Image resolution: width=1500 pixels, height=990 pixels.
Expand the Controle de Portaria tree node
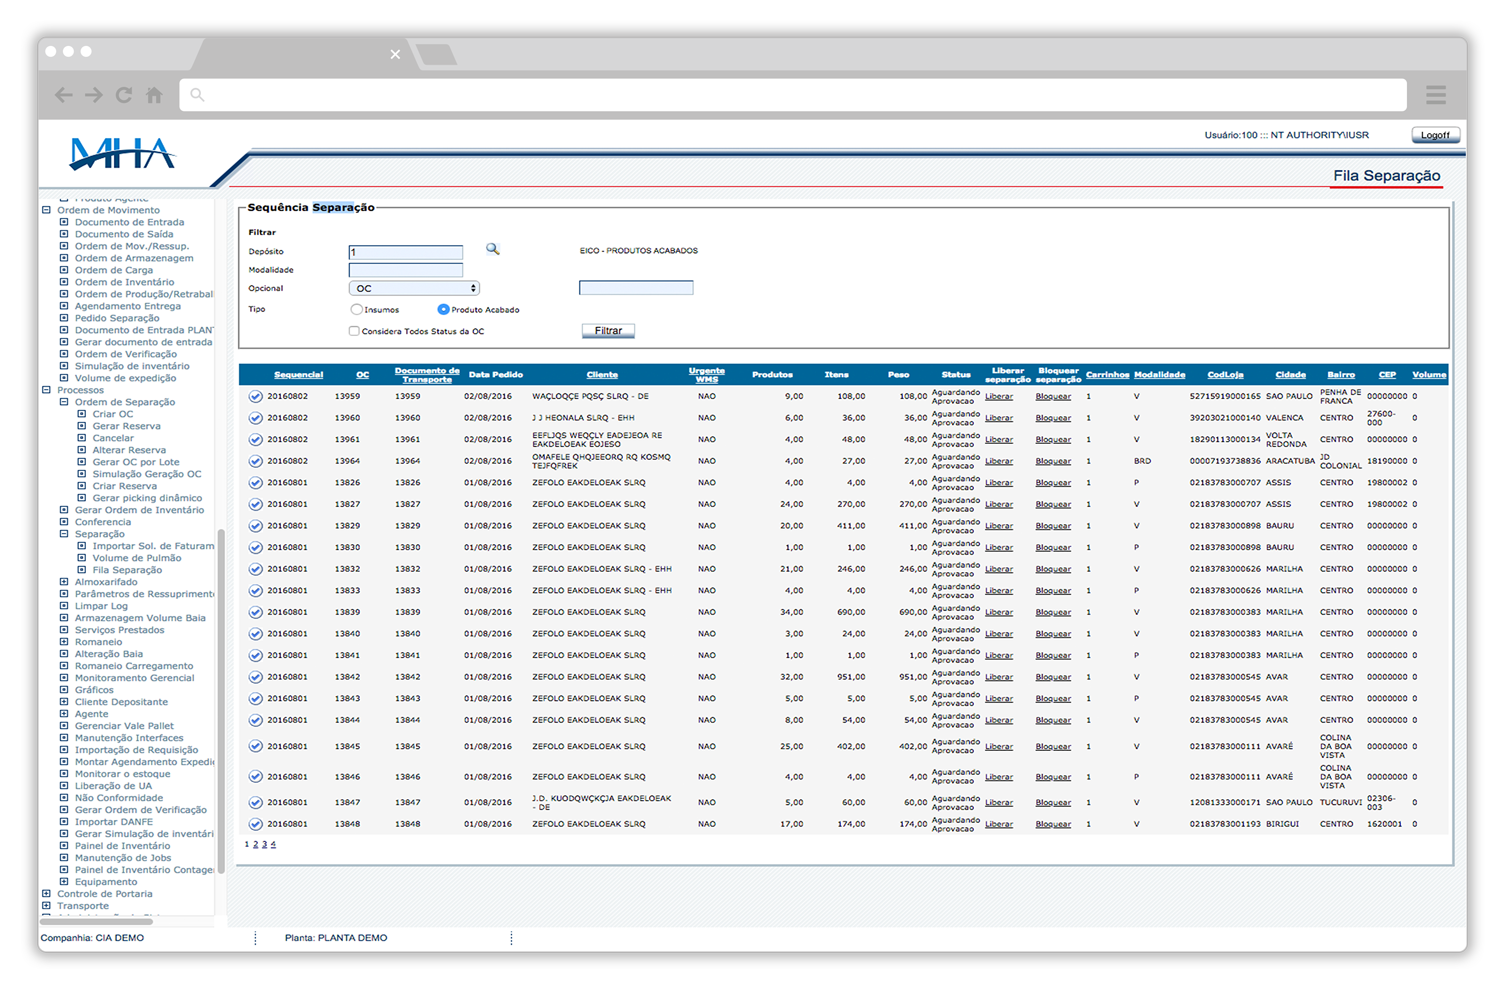(46, 894)
